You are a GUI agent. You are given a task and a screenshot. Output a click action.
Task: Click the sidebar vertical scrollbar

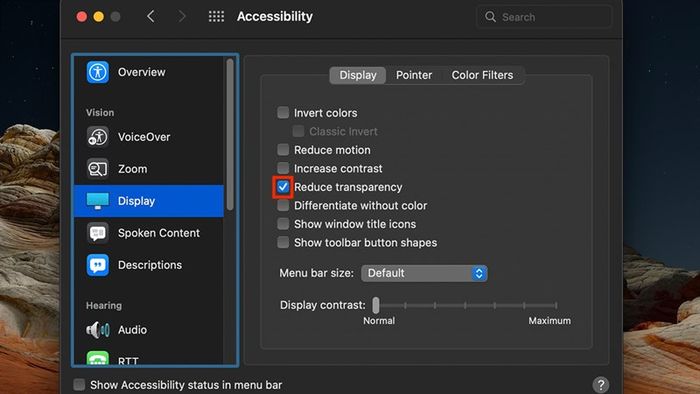(x=230, y=134)
